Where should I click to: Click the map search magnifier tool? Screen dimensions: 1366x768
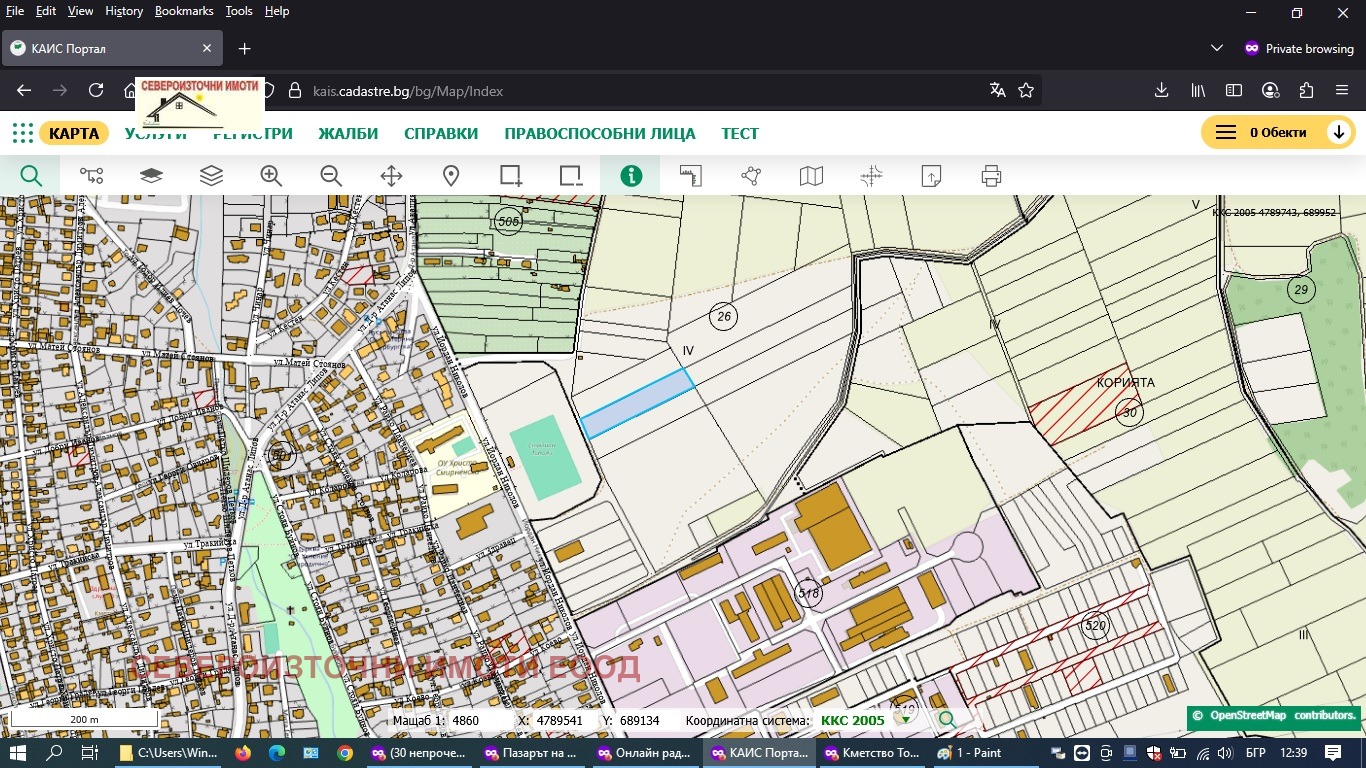pos(31,176)
